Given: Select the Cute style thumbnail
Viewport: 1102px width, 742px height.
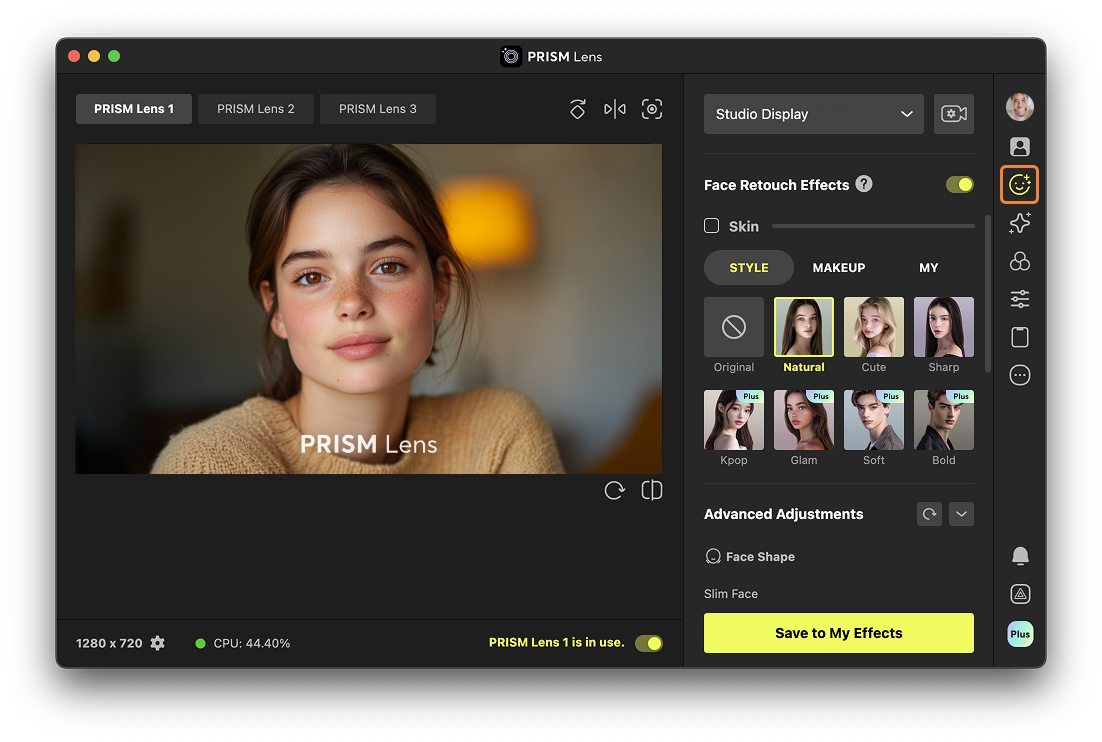Looking at the screenshot, I should click(874, 327).
